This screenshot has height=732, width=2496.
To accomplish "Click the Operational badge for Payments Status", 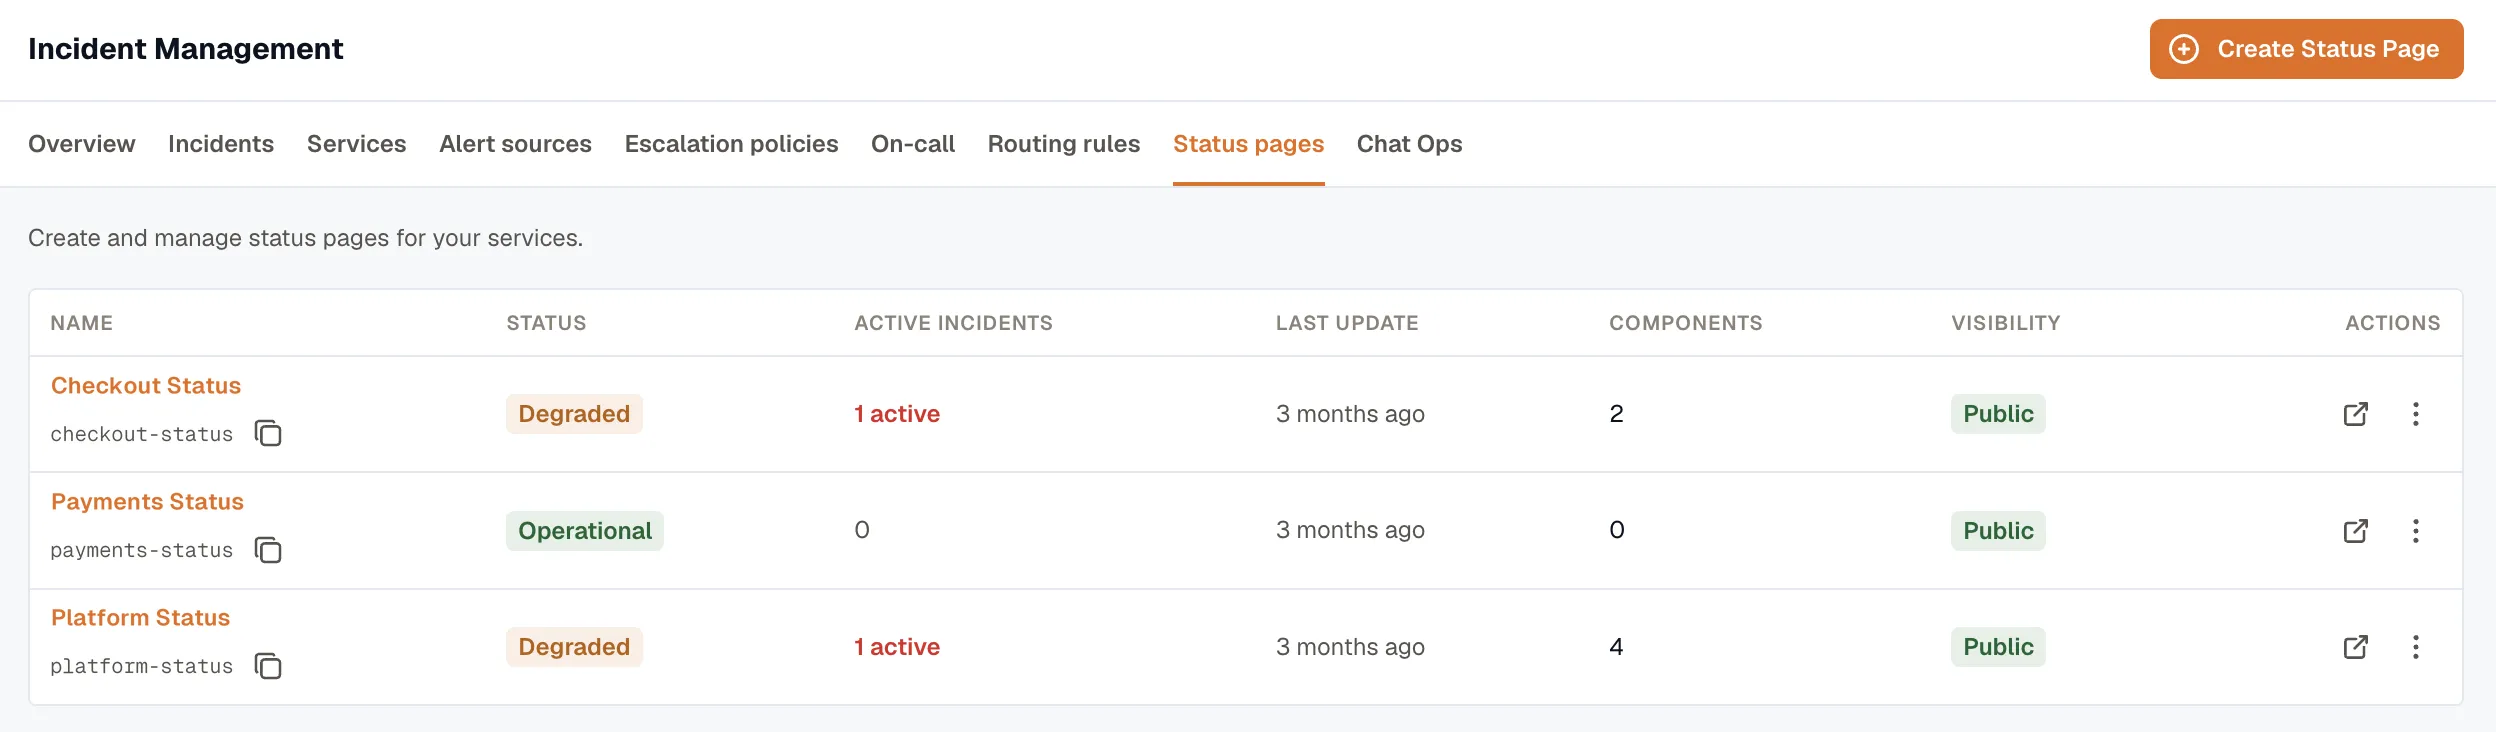I will point(585,531).
